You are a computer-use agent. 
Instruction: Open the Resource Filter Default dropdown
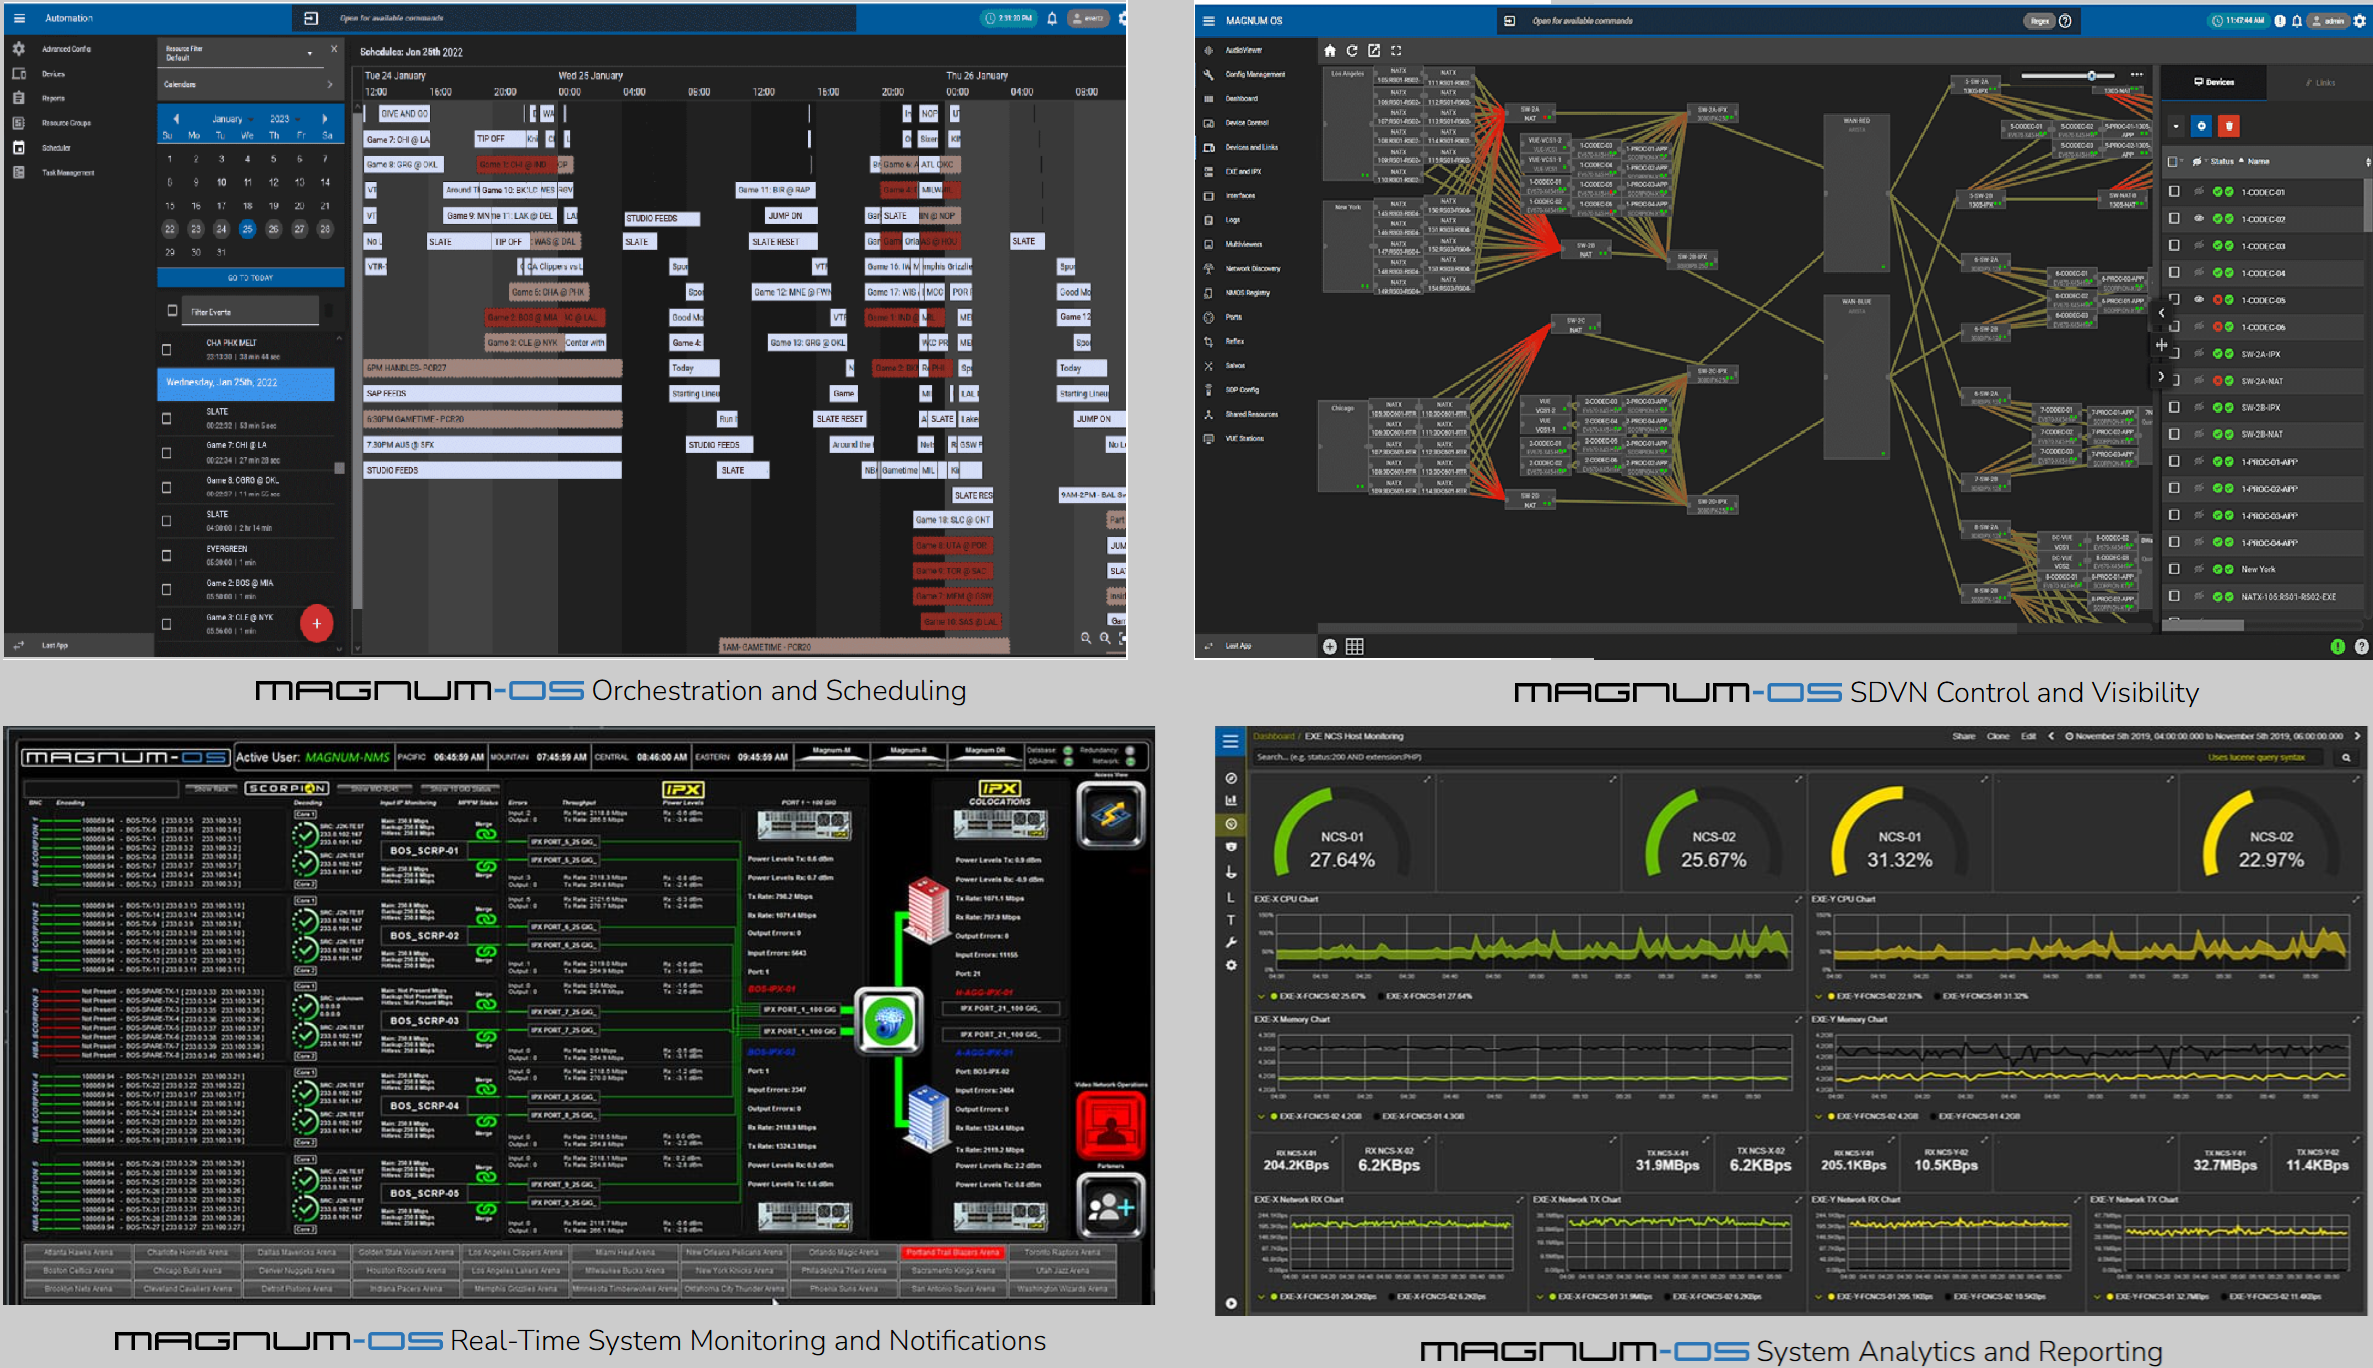point(241,53)
